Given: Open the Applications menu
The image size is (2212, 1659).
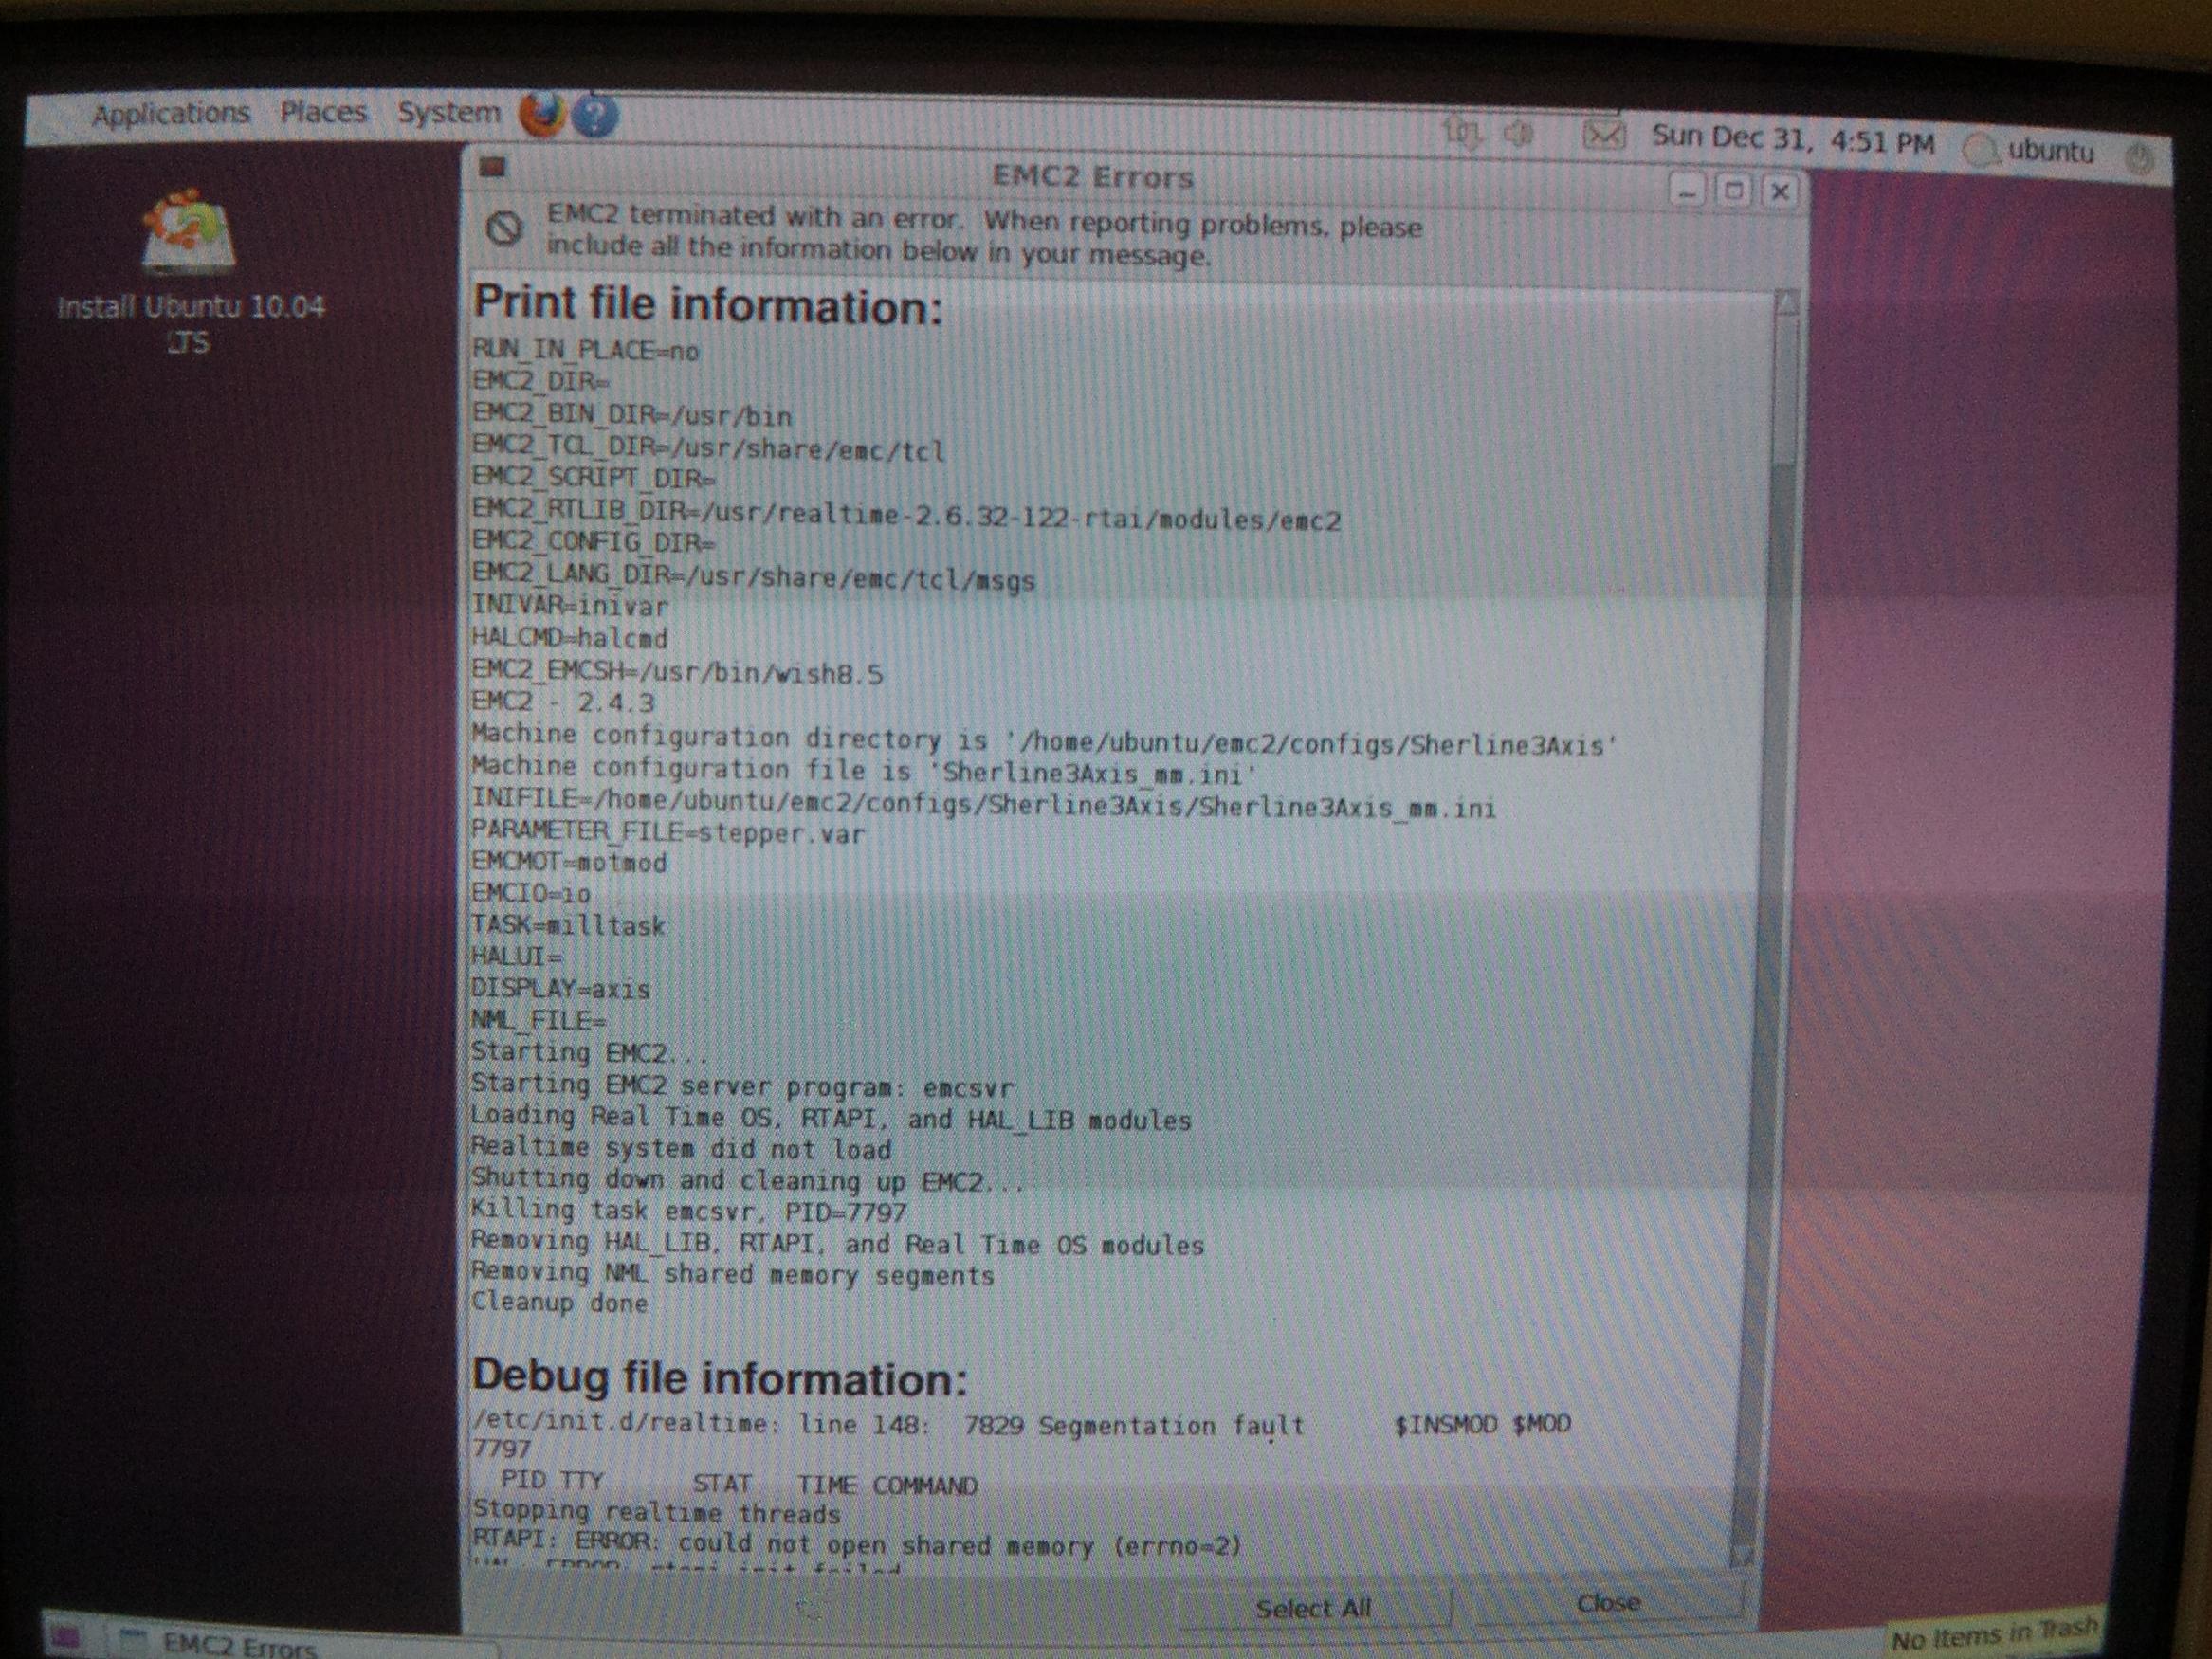Looking at the screenshot, I should click(170, 114).
